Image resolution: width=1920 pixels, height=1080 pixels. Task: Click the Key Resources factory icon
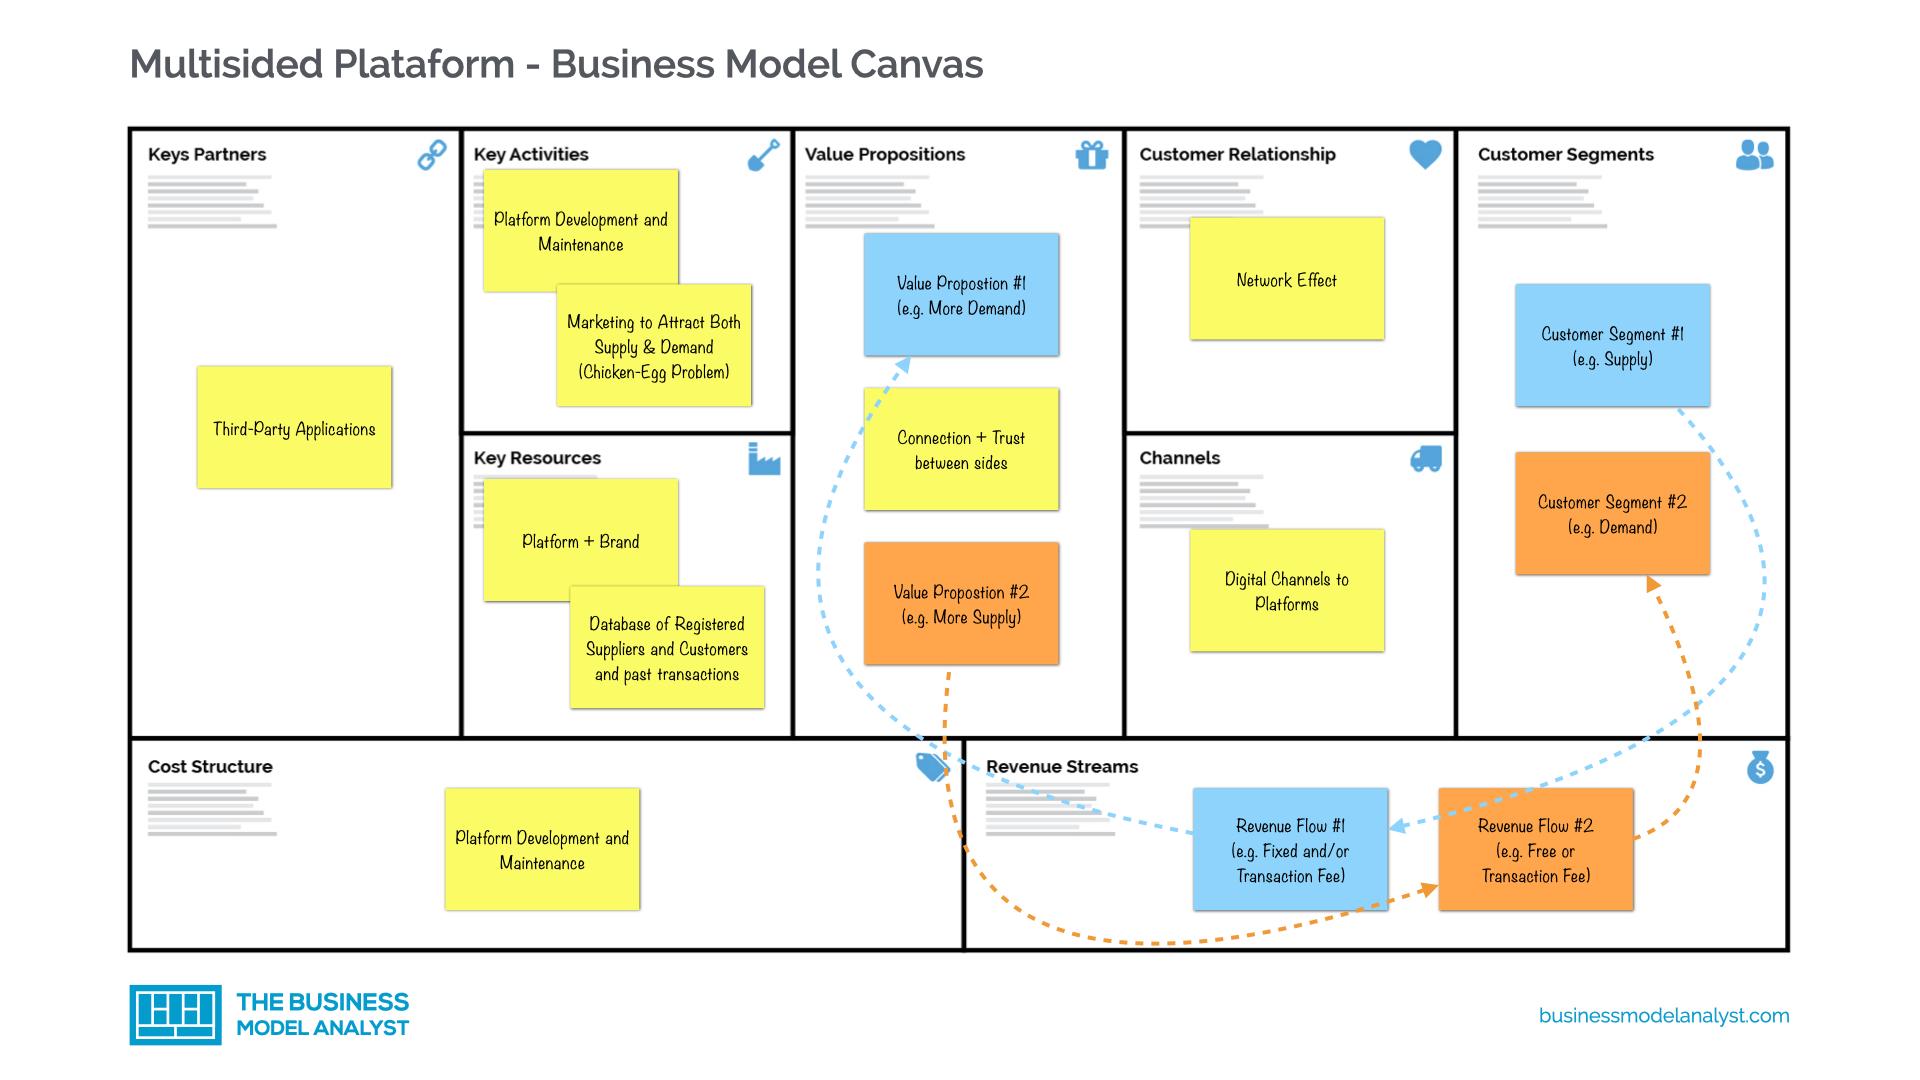click(x=764, y=458)
